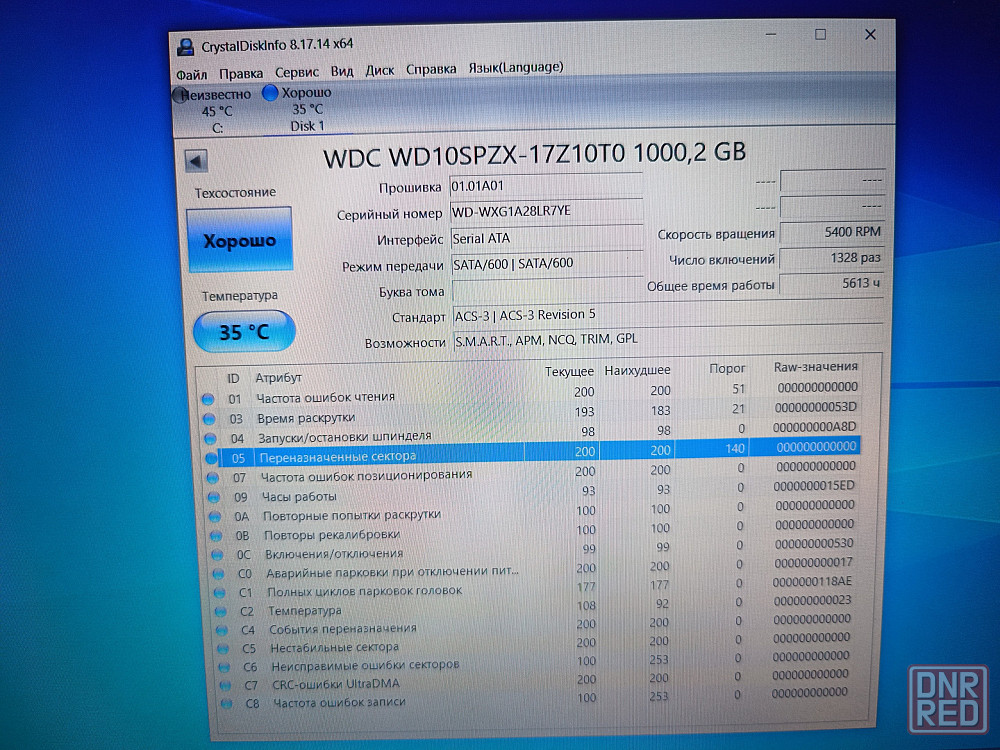
Task: Click the 1328 раз power-on count value
Action: (832, 258)
